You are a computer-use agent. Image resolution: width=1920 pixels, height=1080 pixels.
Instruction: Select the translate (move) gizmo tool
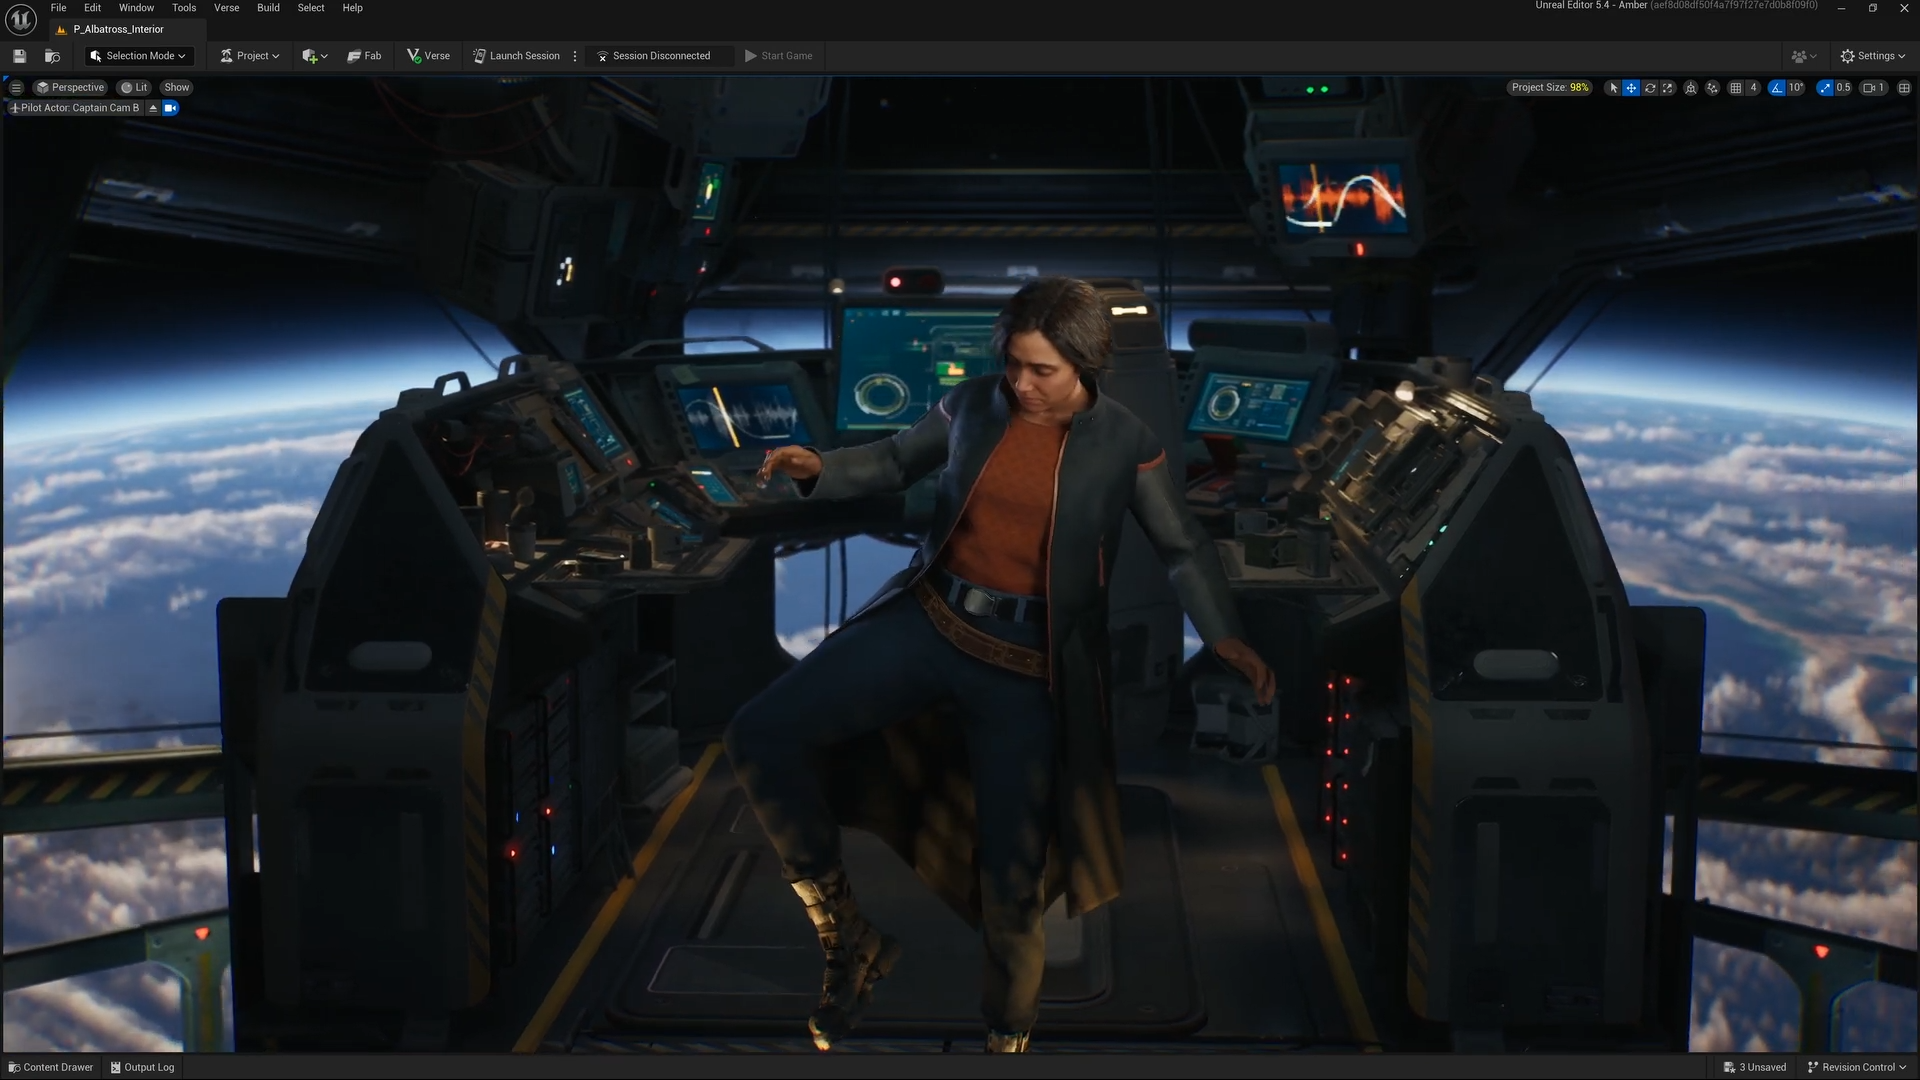[x=1631, y=88]
